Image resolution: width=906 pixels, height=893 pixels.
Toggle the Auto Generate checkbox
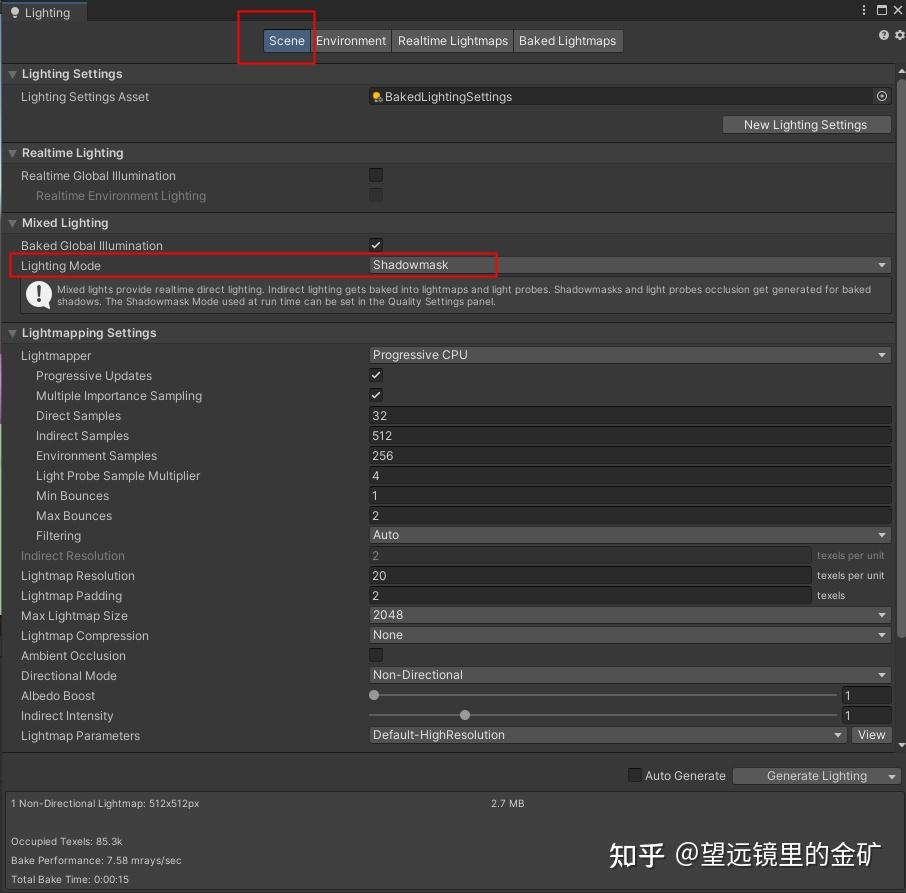click(635, 775)
